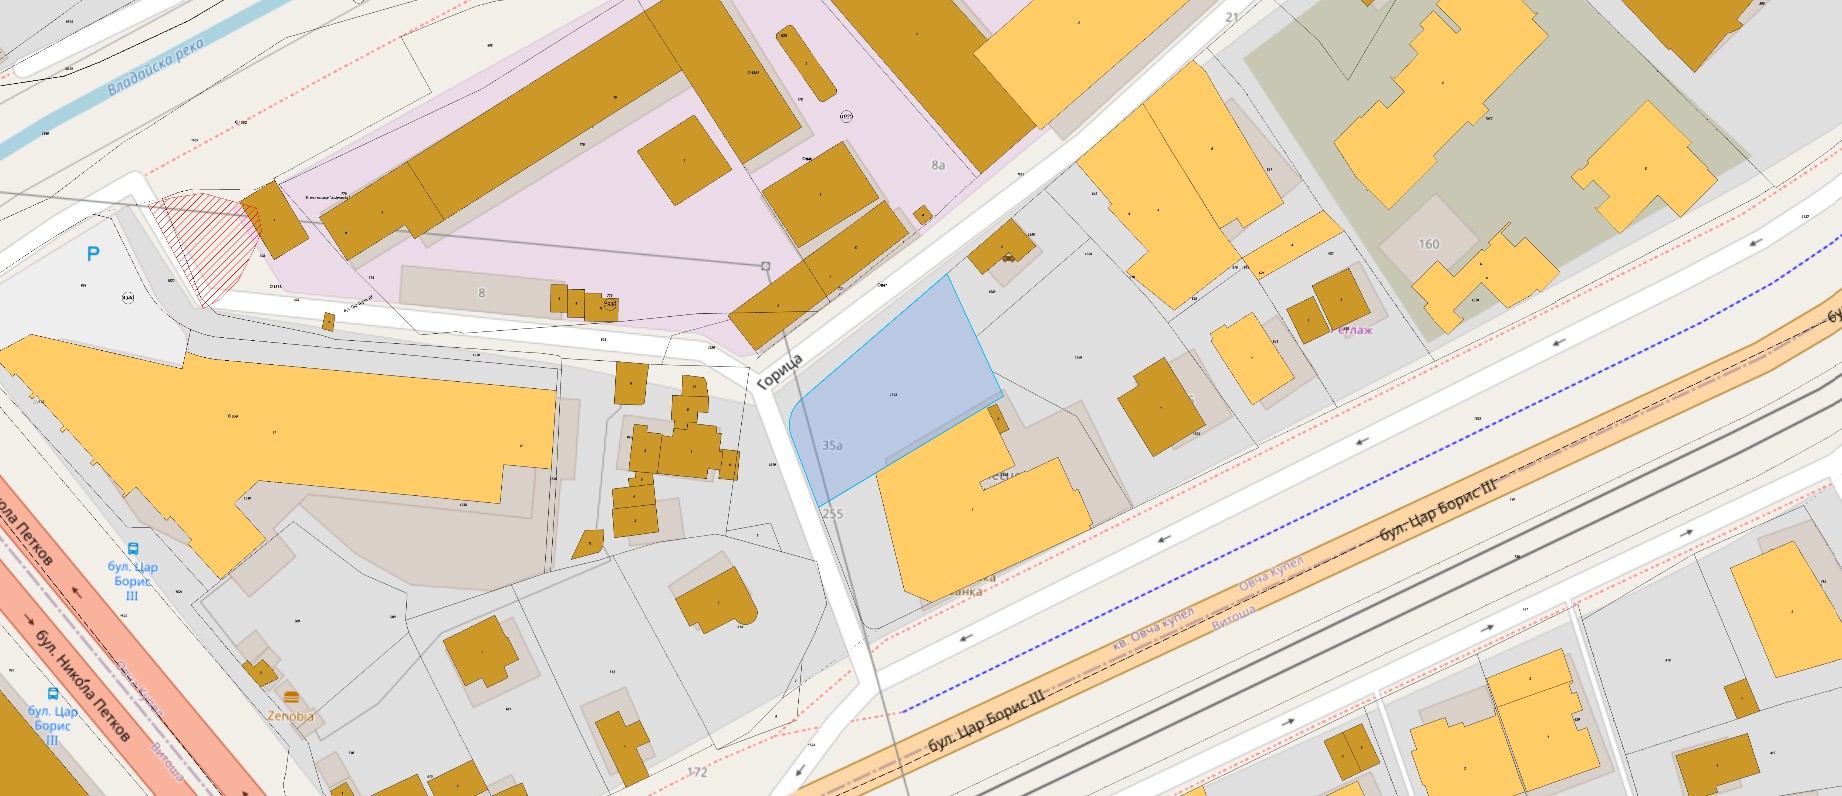Click the "8а" label on the pink area
This screenshot has height=796, width=1842.
point(938,165)
